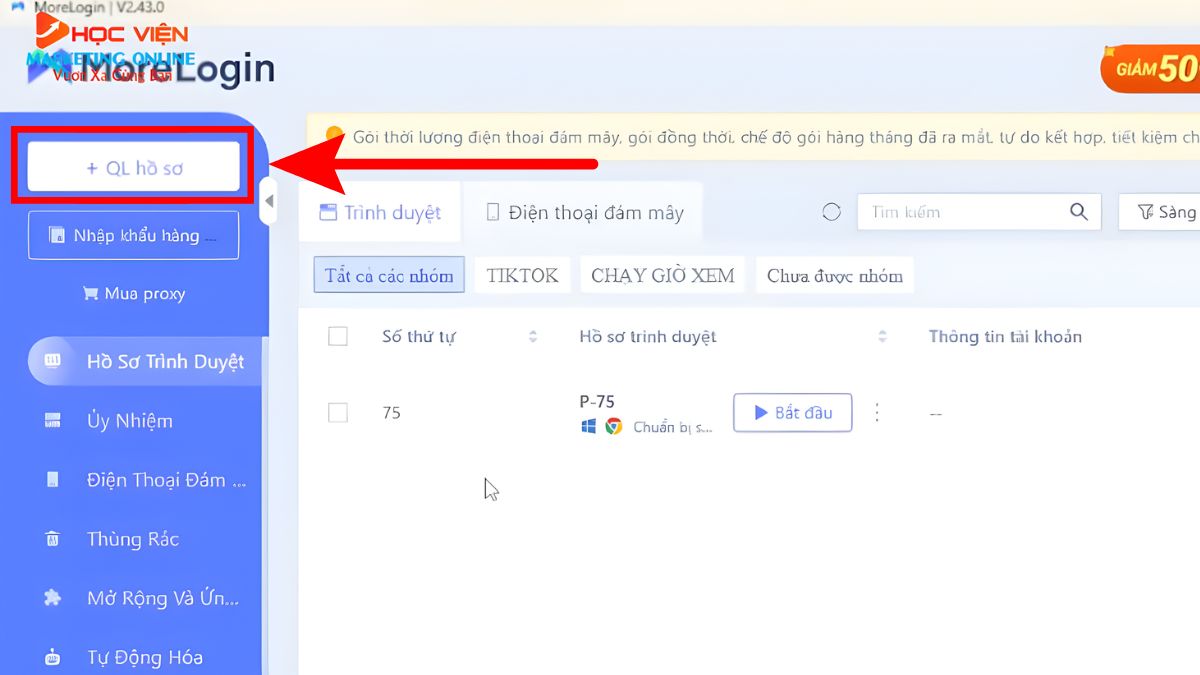The height and width of the screenshot is (675, 1200).
Task: Open the TIKTOK group tab
Action: point(521,274)
